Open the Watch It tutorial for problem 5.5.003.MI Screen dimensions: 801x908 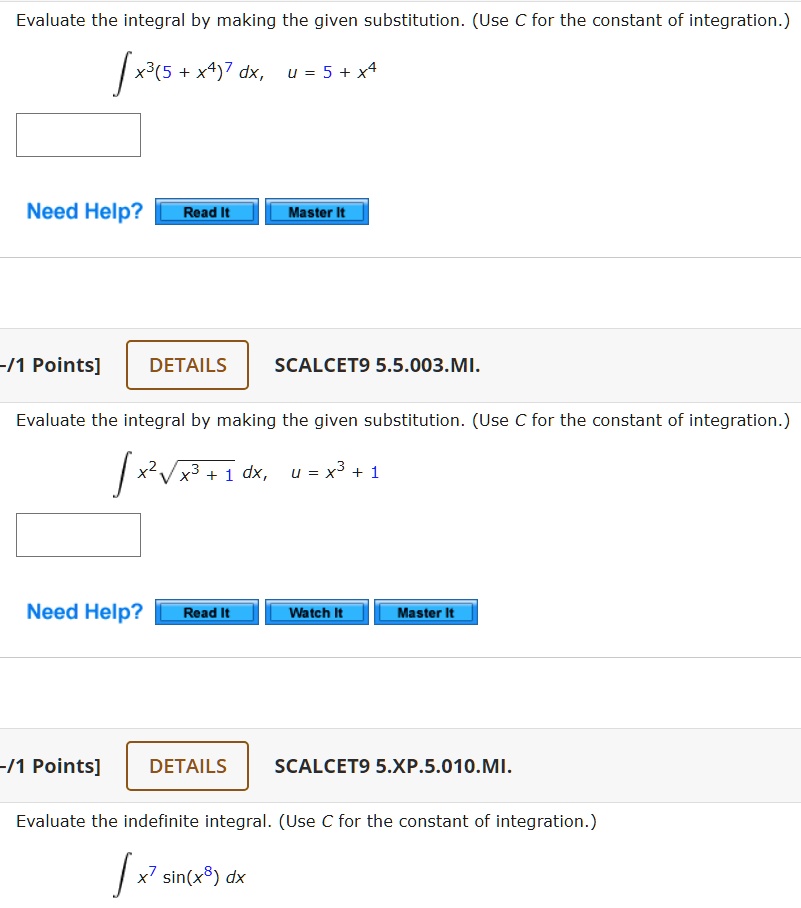click(316, 612)
